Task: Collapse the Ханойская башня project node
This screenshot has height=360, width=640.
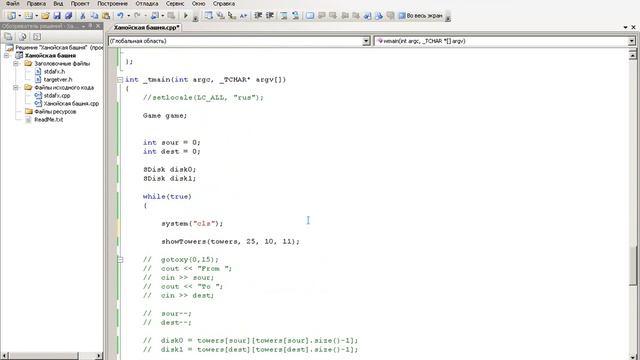Action: 7,56
